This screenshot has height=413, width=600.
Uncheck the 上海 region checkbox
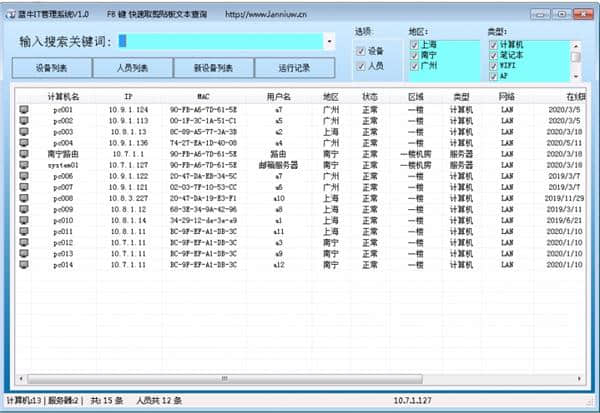pyautogui.click(x=414, y=44)
